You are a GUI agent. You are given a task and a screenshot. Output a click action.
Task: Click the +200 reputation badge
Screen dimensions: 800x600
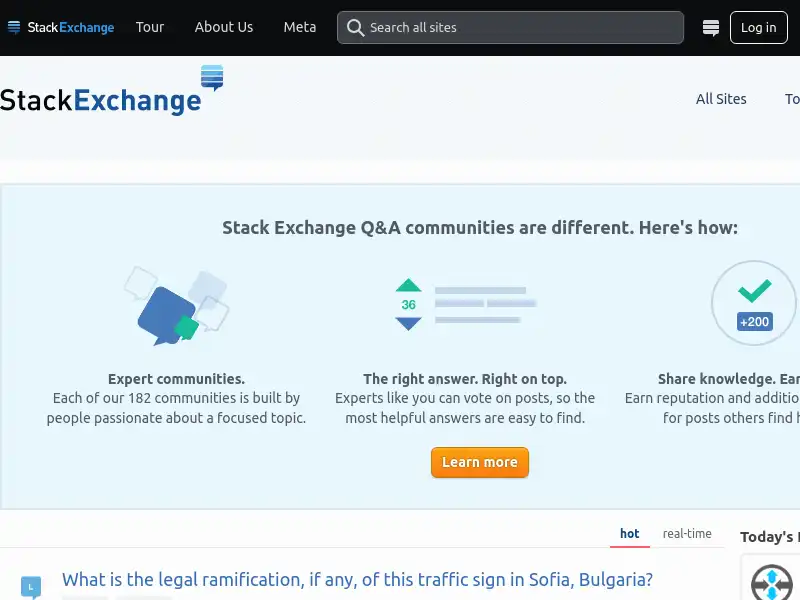(754, 321)
